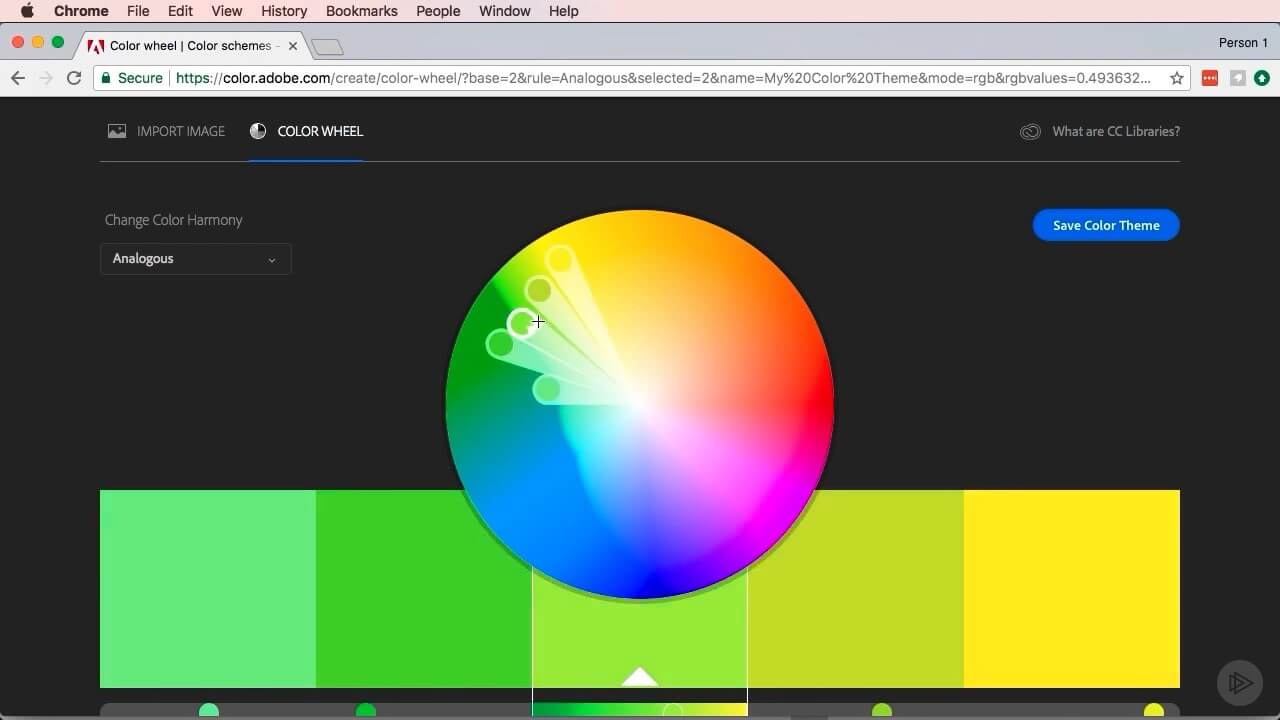Click the secure padlock icon
The height and width of the screenshot is (720, 1280).
pyautogui.click(x=106, y=78)
